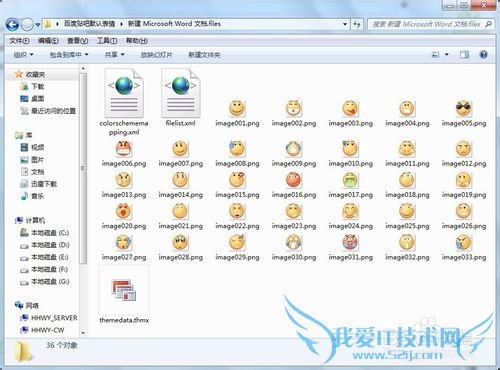
Task: Click the refresh button next to address bar
Action: (357, 24)
